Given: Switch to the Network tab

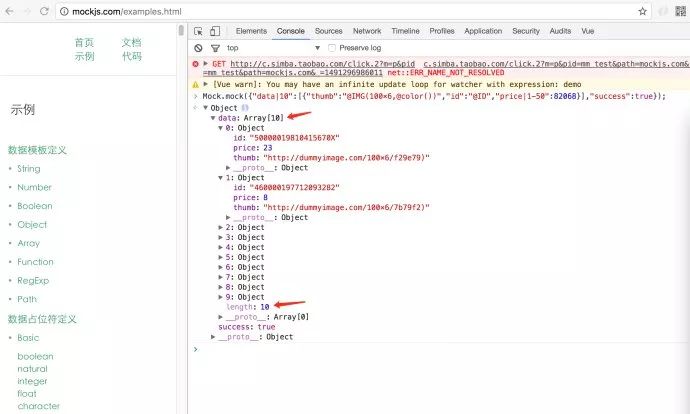Looking at the screenshot, I should click(367, 31).
